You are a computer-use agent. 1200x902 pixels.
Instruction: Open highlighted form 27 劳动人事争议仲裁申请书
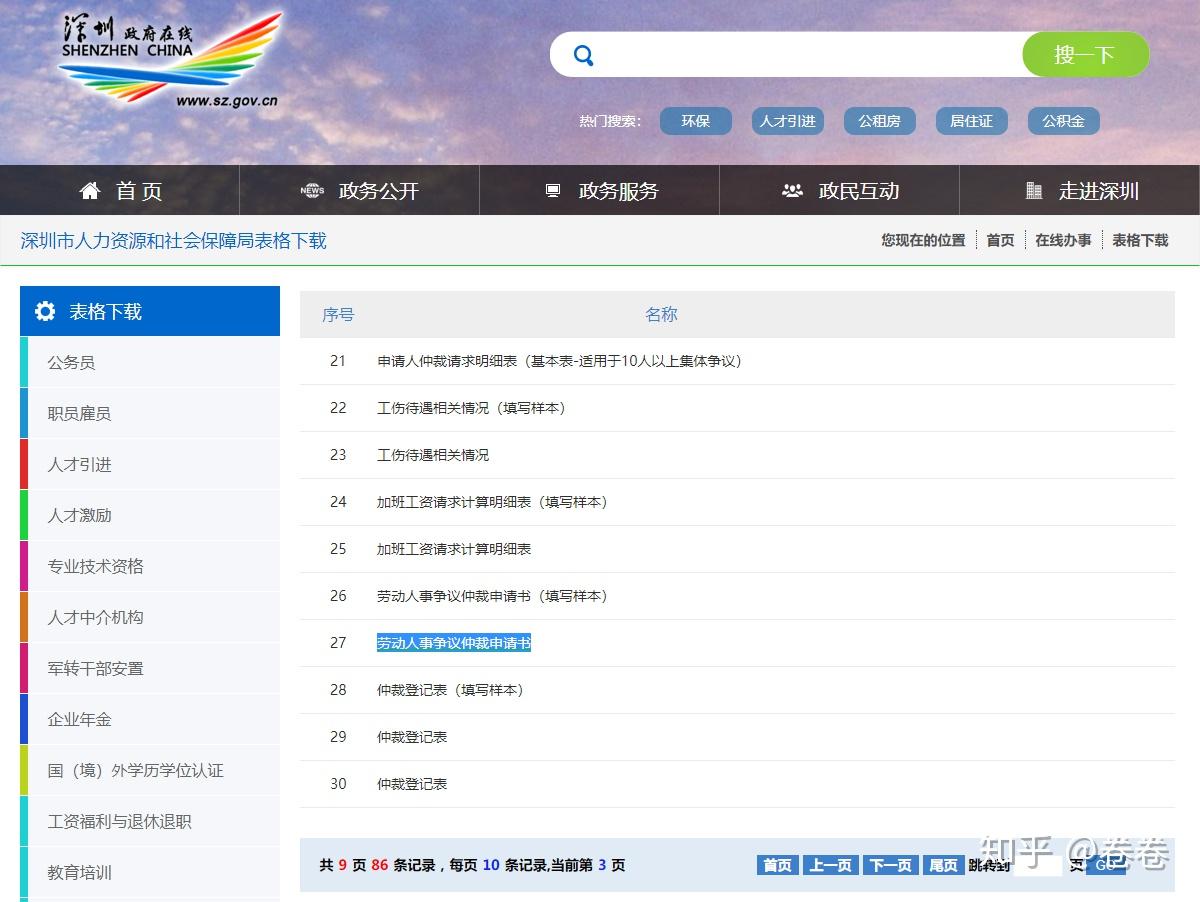click(x=454, y=643)
